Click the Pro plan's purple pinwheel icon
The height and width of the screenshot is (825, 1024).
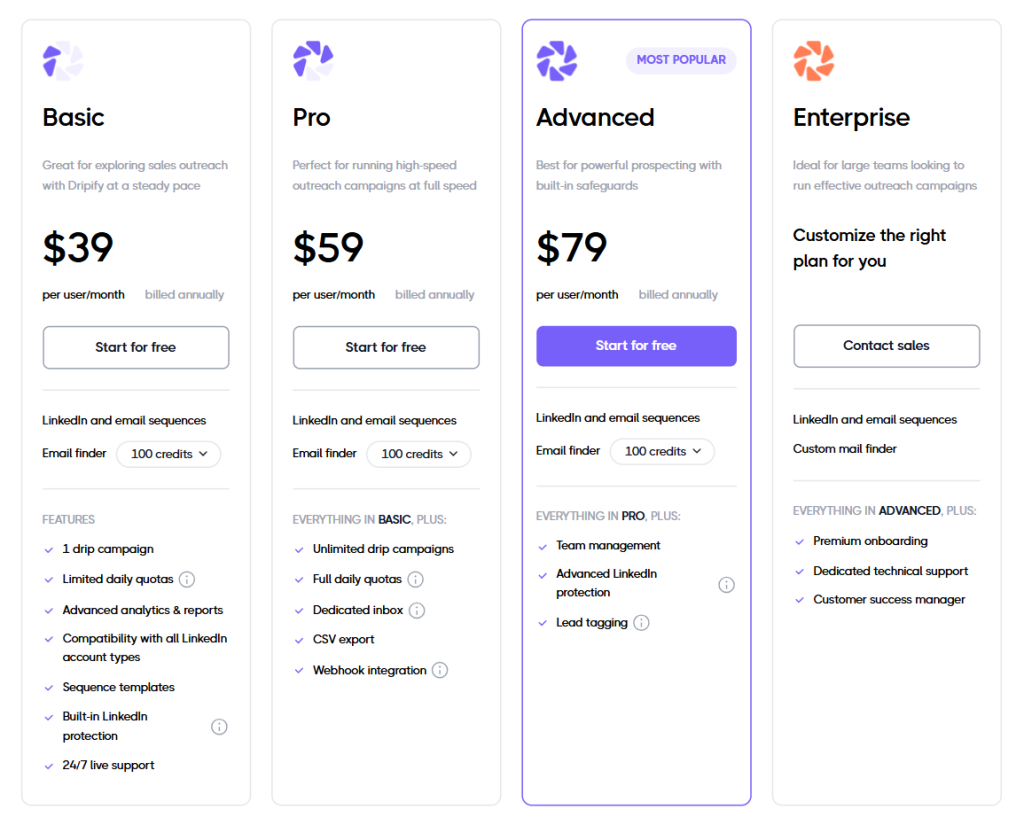pyautogui.click(x=311, y=60)
